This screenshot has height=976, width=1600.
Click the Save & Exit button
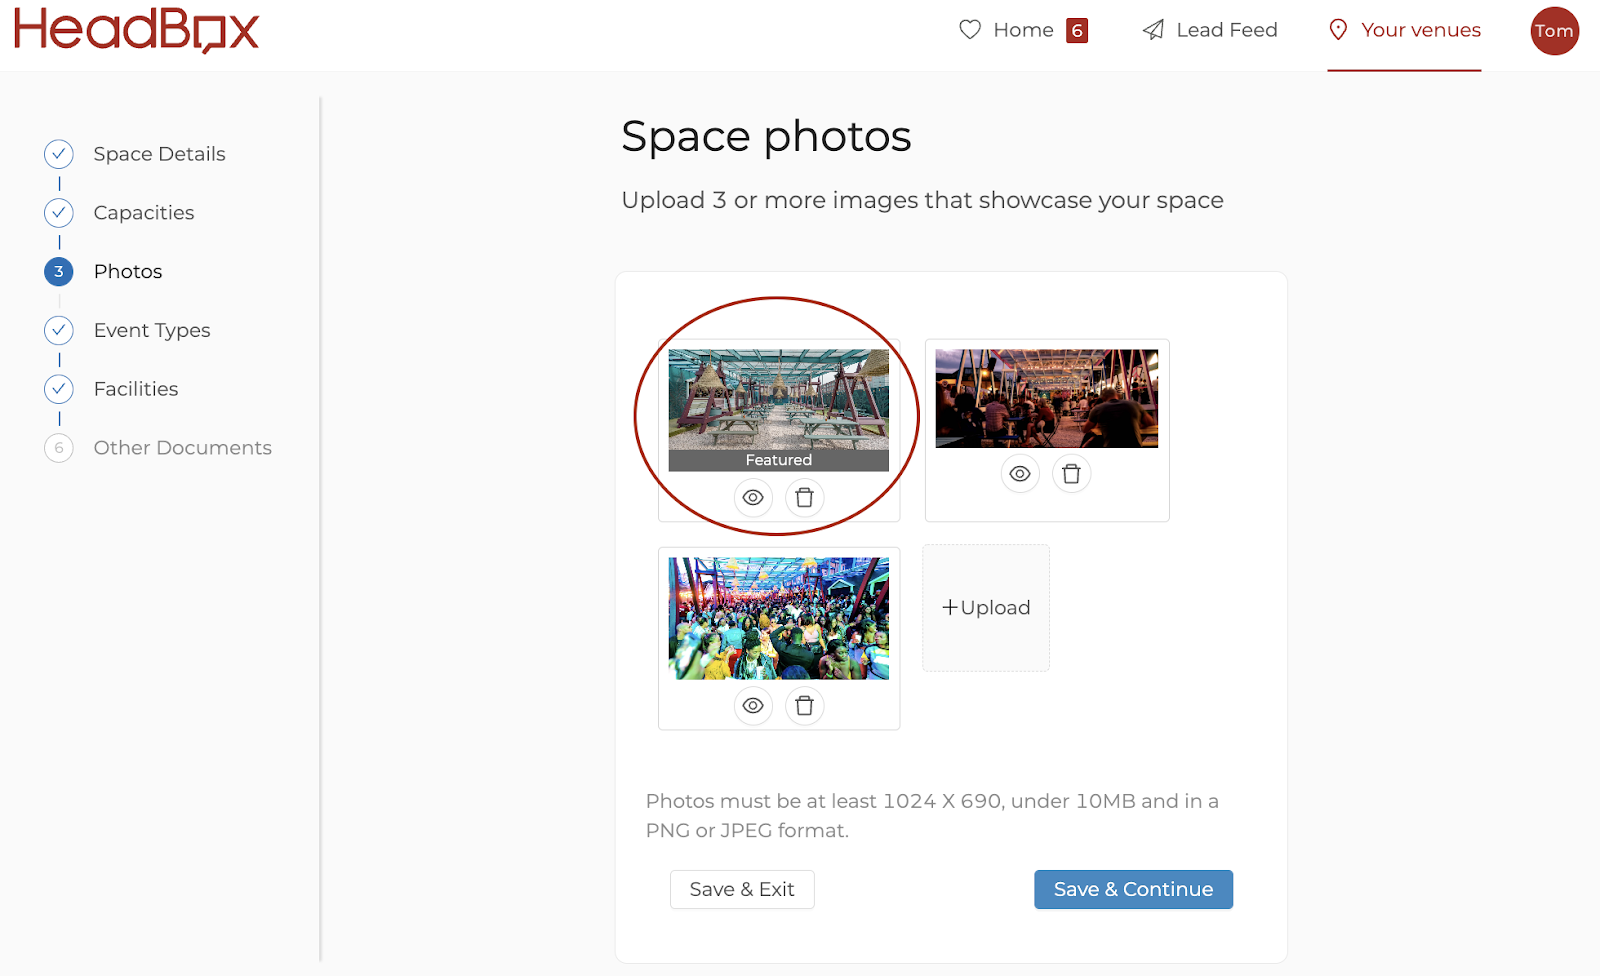click(x=742, y=889)
